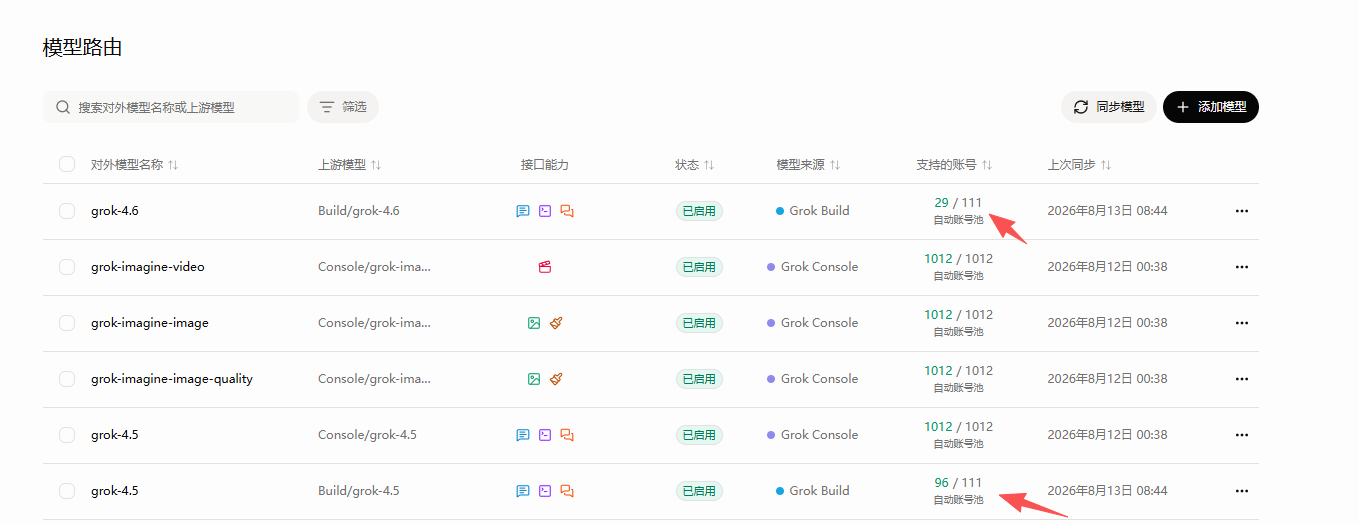Click the model name grok-imagine-video
This screenshot has width=1359, height=523.
coord(148,267)
